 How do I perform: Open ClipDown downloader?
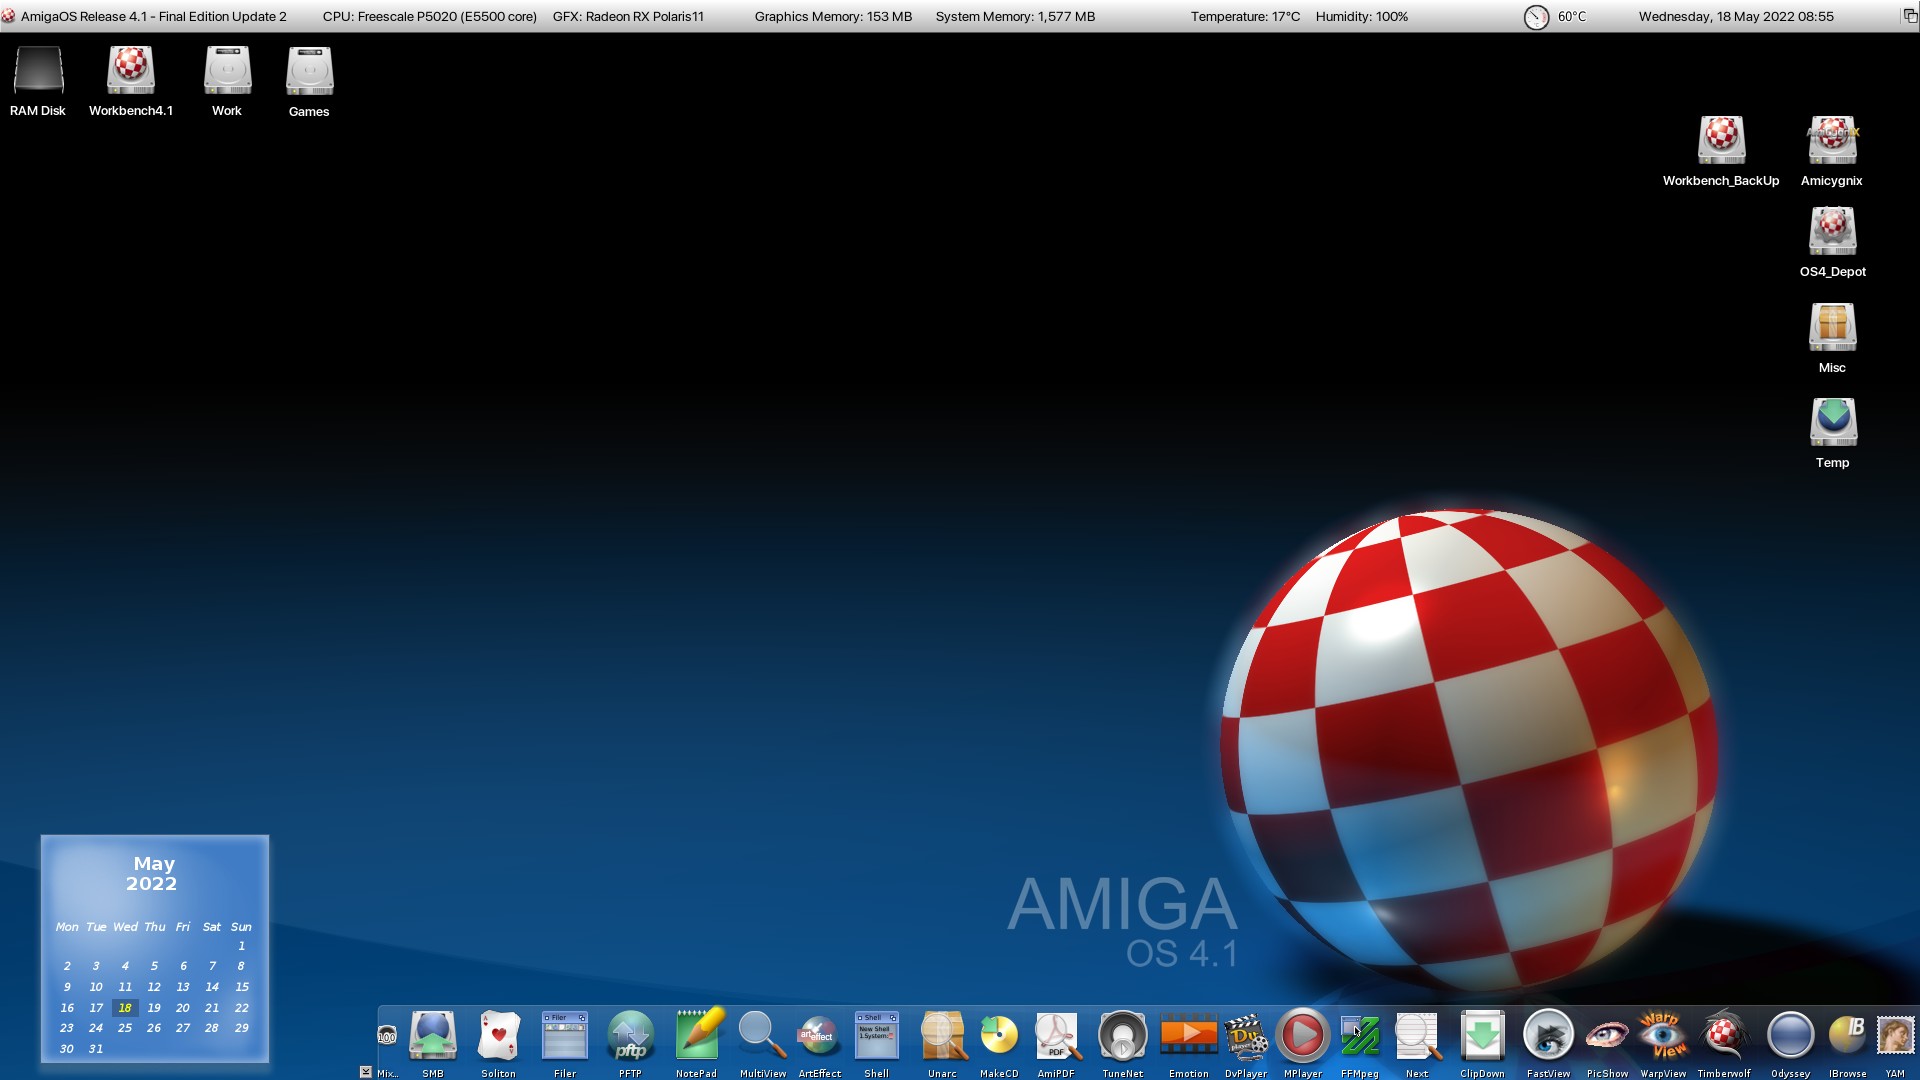tap(1482, 1037)
